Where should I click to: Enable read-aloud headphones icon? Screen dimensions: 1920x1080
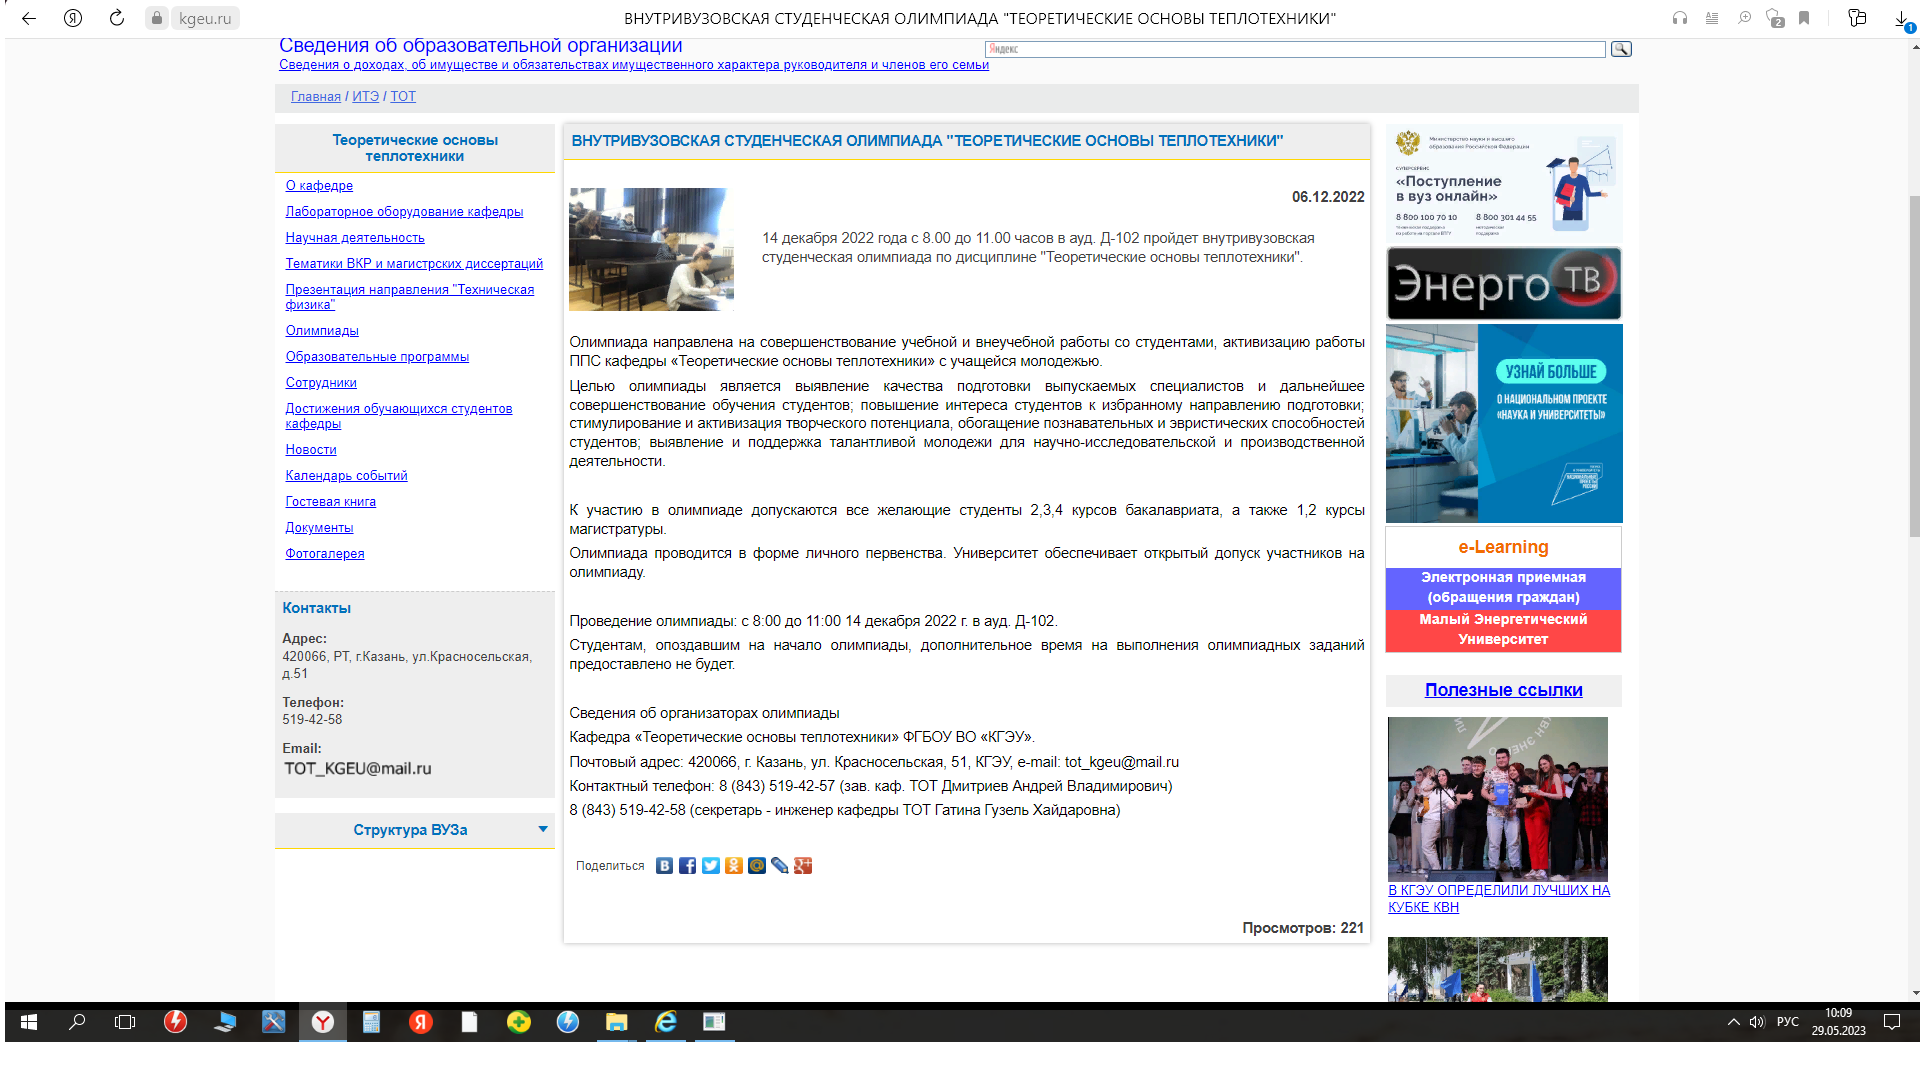pos(1680,18)
